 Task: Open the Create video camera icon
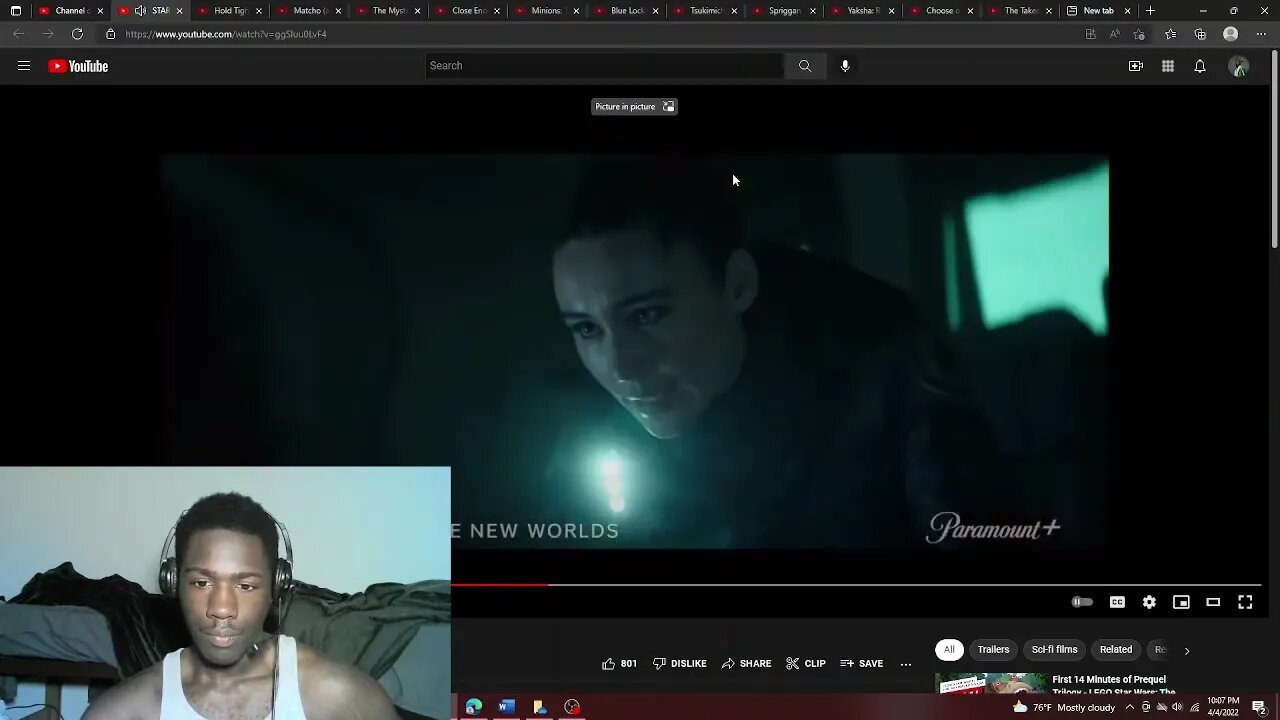[x=1136, y=66]
